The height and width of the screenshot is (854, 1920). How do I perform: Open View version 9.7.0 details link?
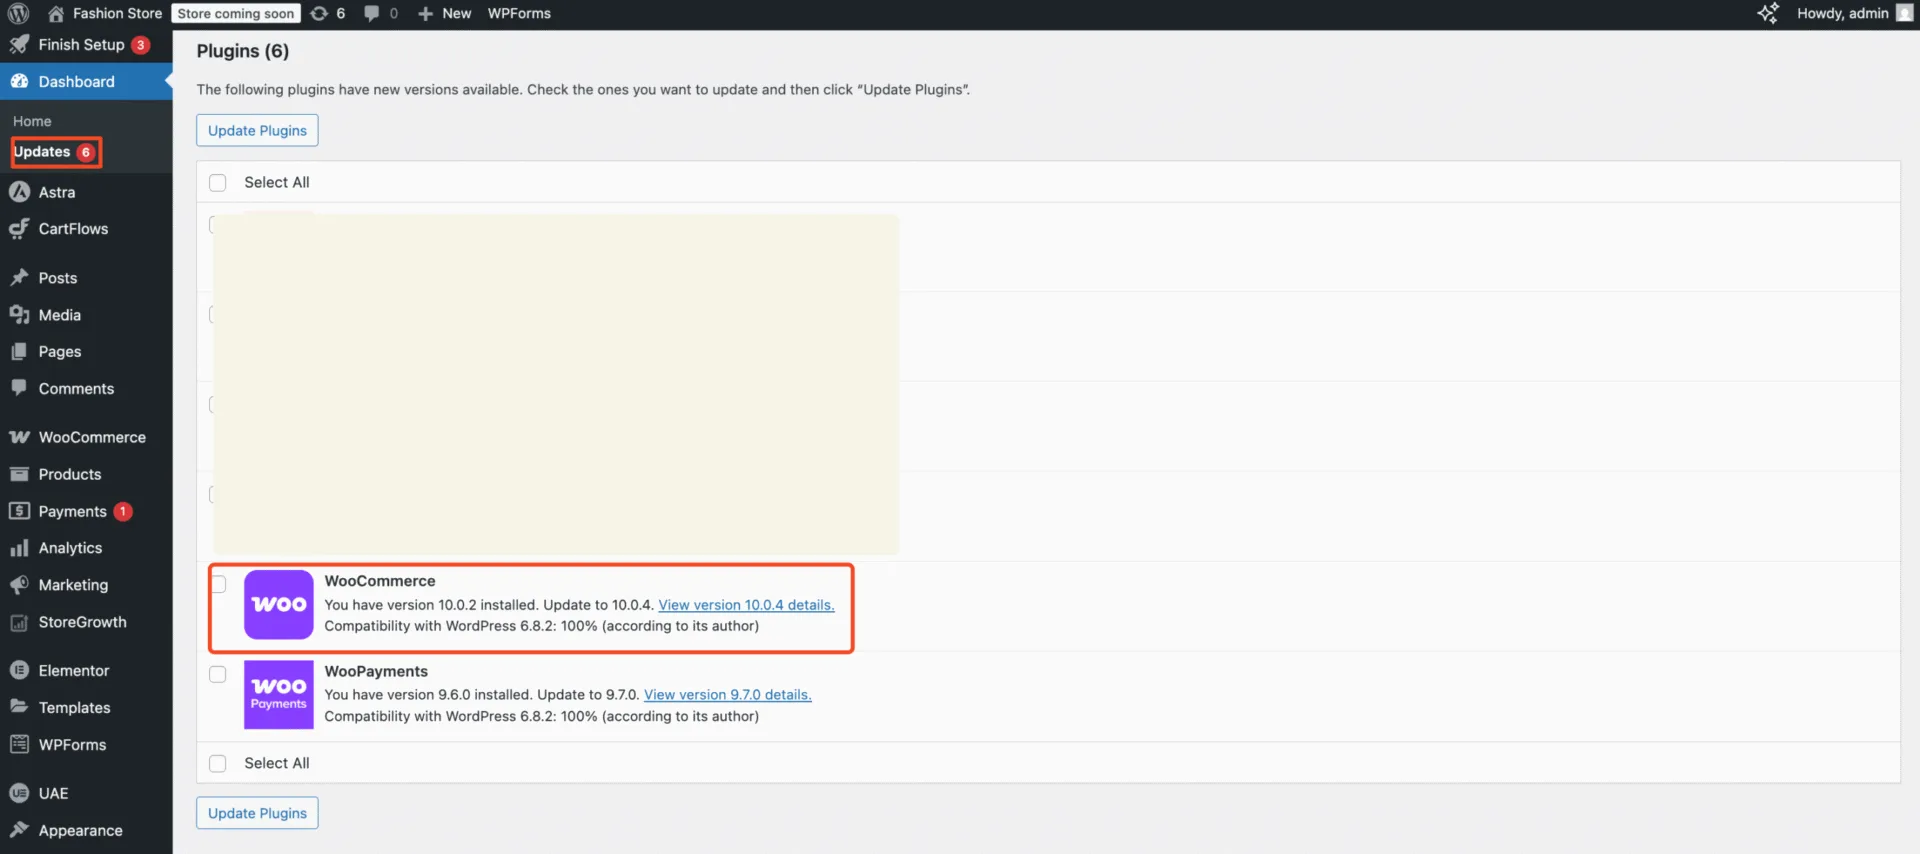pos(728,695)
